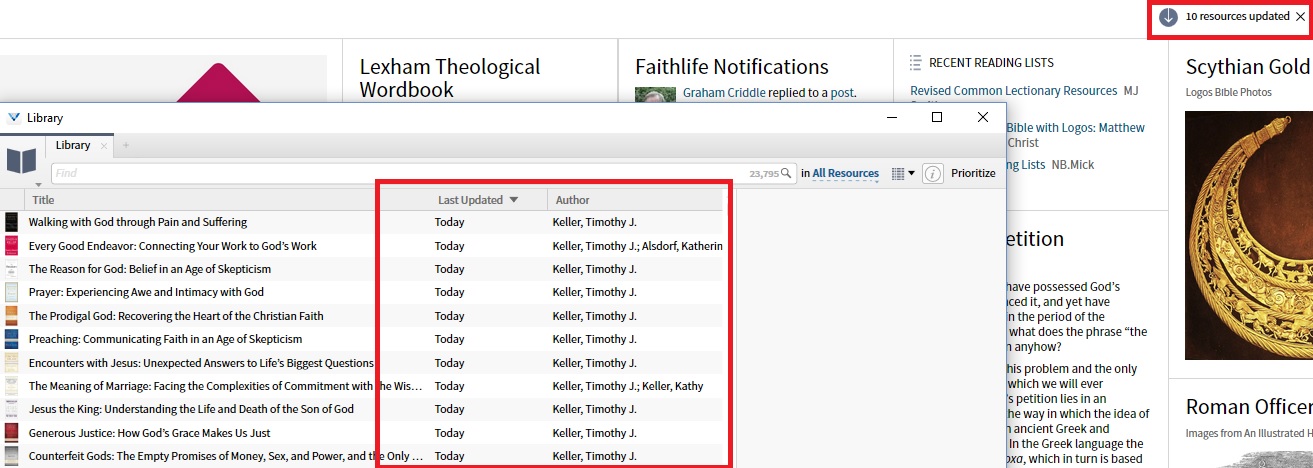Click cover thumbnail of Every Good Endeavor
This screenshot has height=468, width=1313.
pos(11,246)
